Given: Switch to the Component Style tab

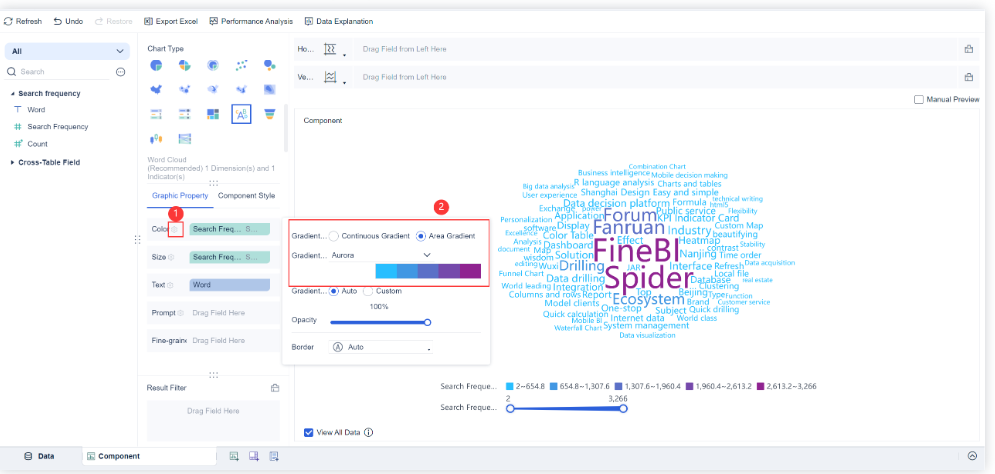Looking at the screenshot, I should coord(246,195).
